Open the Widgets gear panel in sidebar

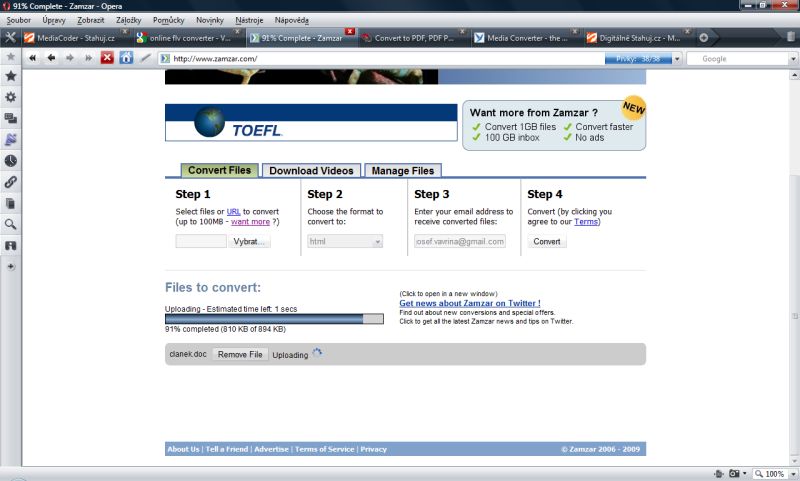[10, 97]
